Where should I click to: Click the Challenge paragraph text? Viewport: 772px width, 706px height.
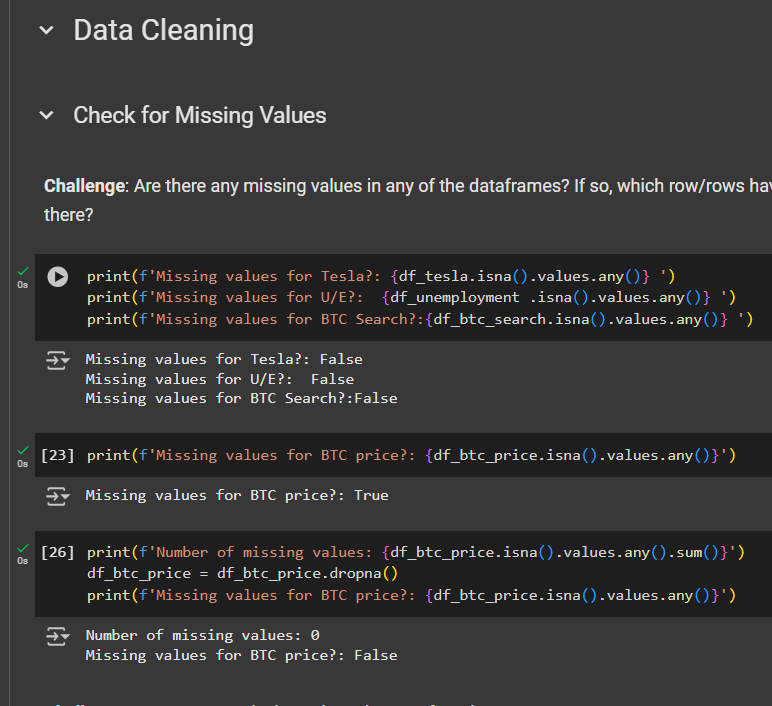408,200
